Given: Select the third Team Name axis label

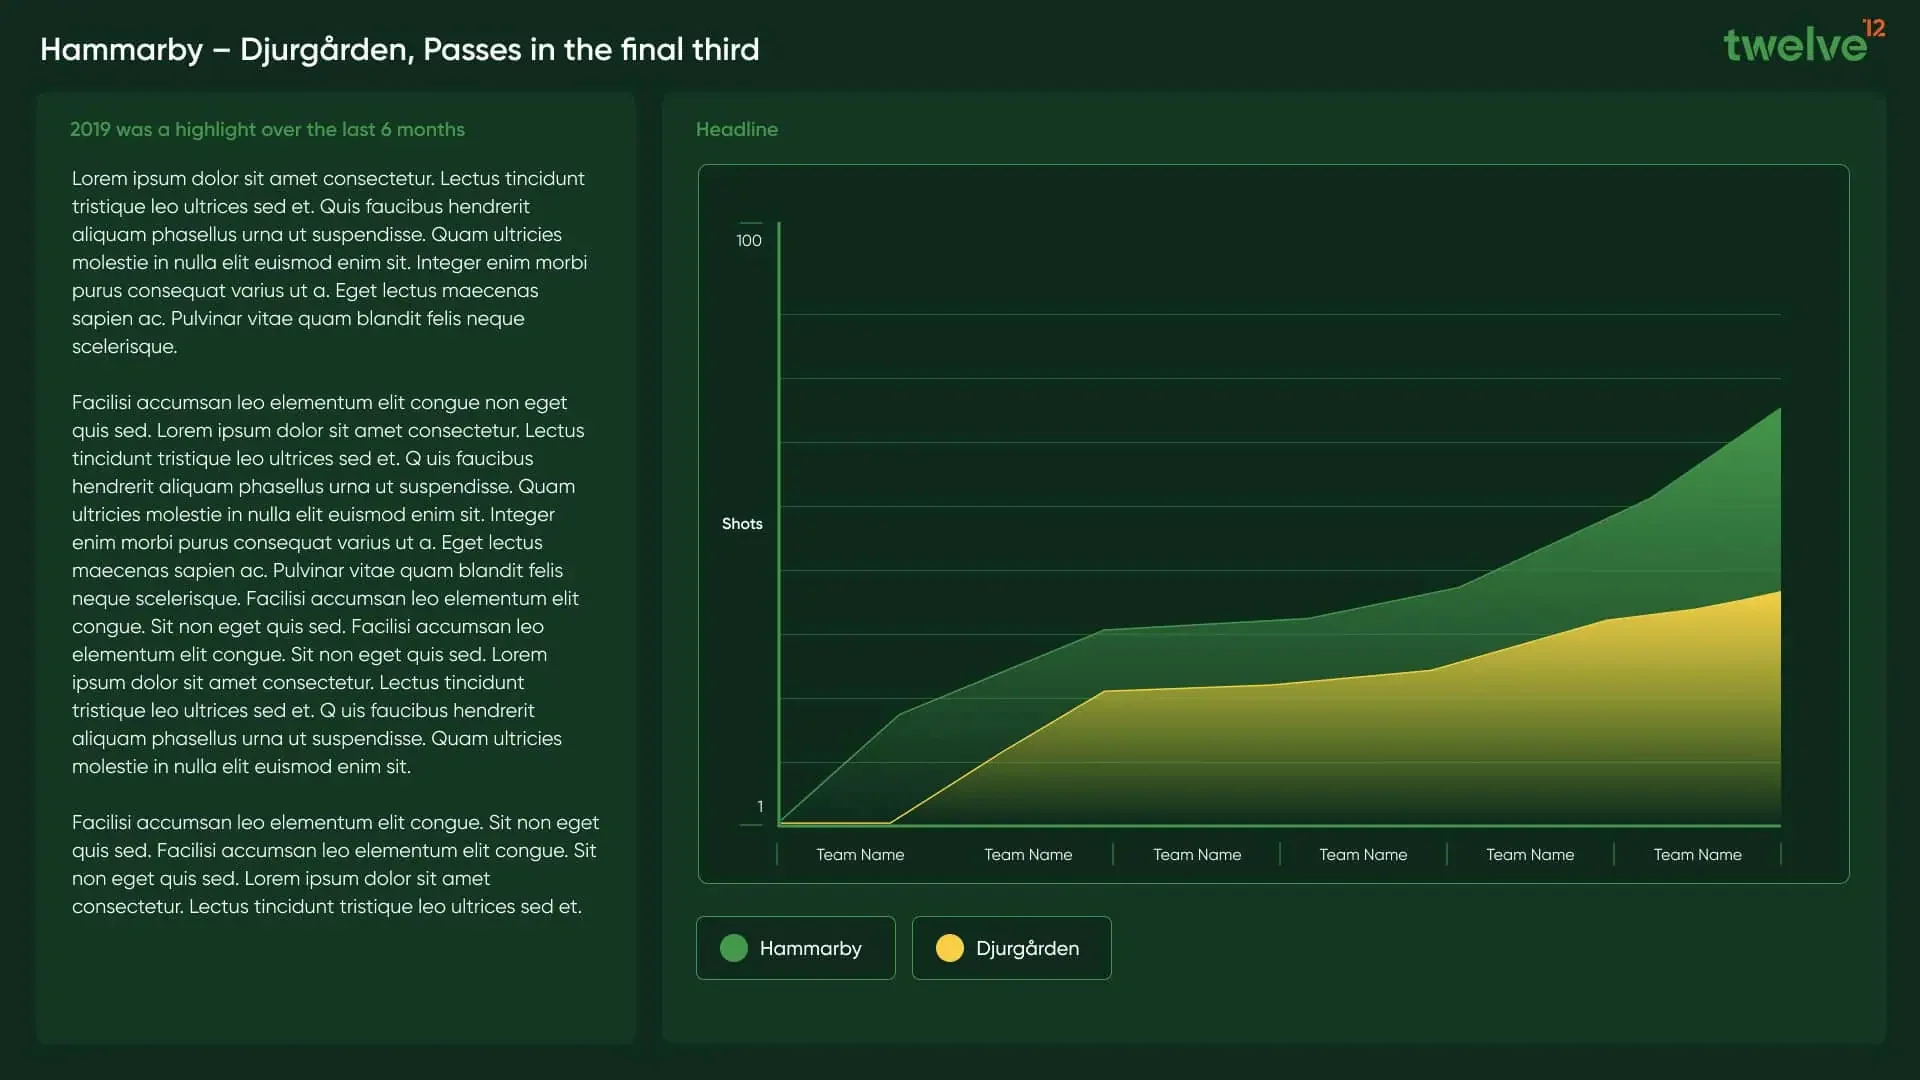Looking at the screenshot, I should 1197,855.
